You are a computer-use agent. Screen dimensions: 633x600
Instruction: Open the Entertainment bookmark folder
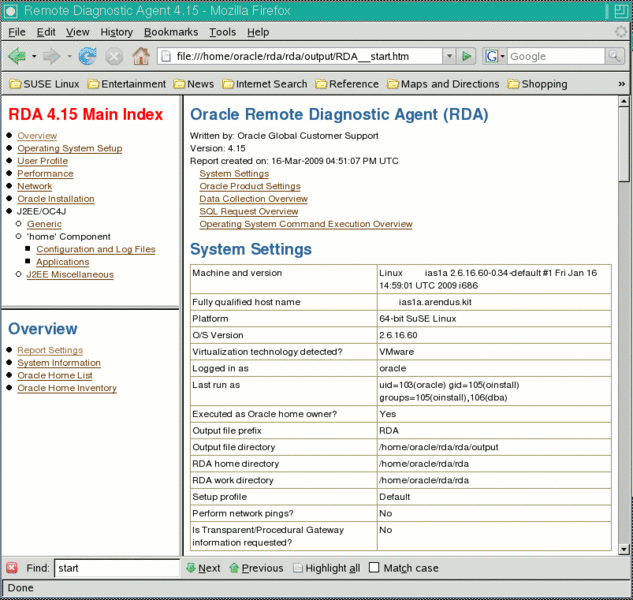tap(127, 84)
